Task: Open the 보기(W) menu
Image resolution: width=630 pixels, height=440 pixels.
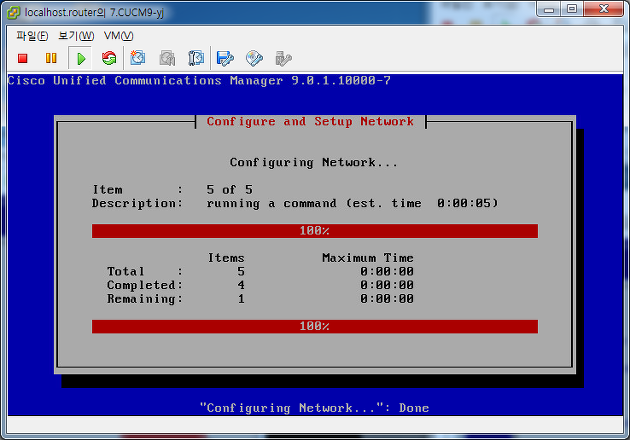Action: [76, 36]
